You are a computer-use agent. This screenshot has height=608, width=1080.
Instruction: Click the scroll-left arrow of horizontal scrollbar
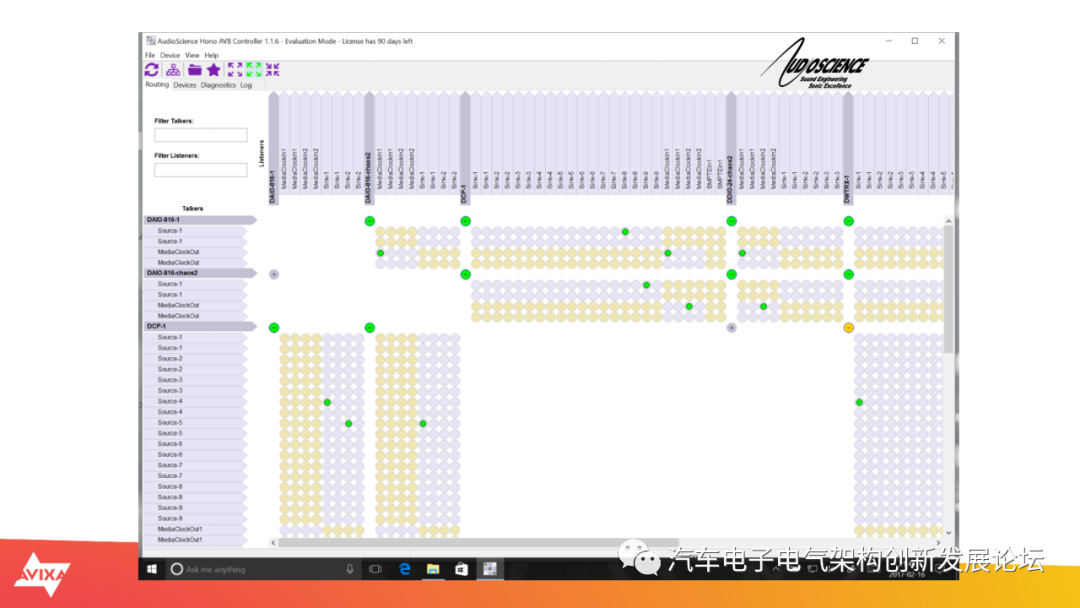(273, 543)
